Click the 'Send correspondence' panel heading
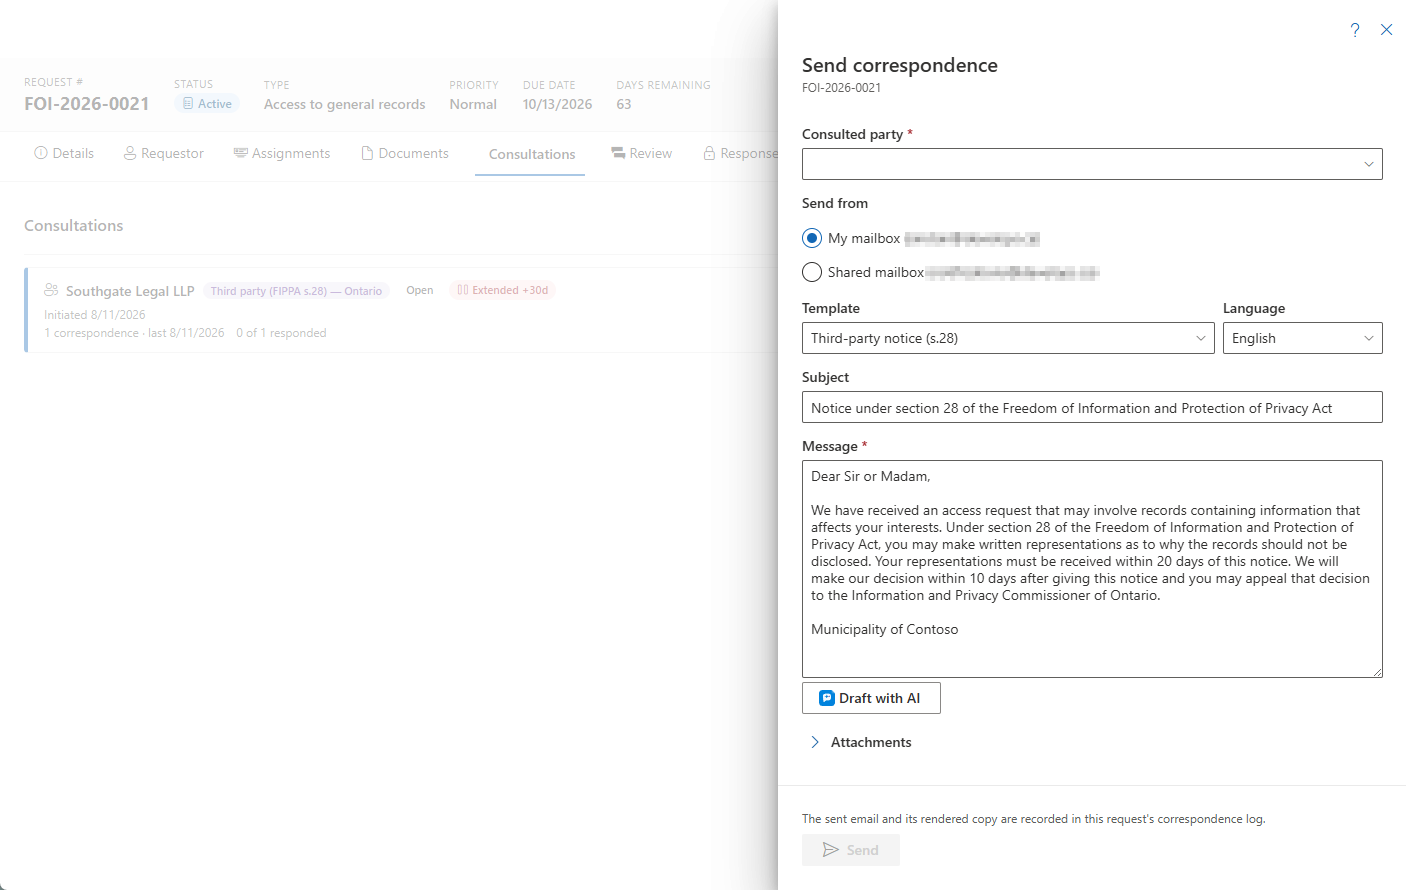 click(x=900, y=65)
